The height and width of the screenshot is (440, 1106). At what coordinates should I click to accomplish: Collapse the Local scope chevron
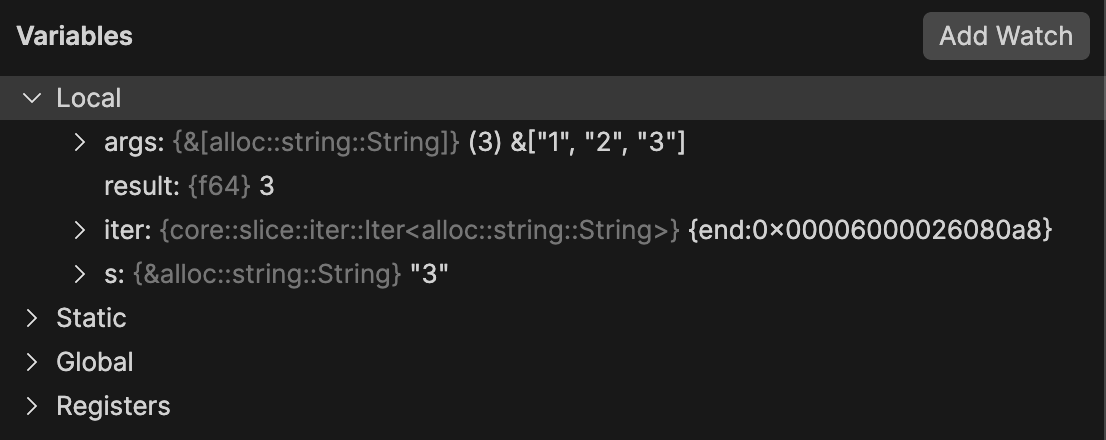coord(33,98)
